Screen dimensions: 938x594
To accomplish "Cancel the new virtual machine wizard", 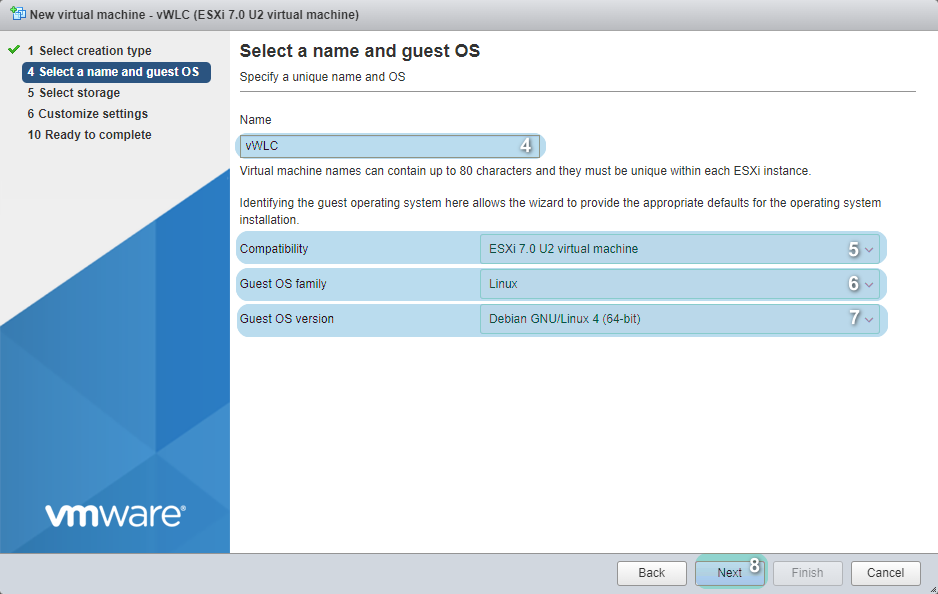I will click(885, 573).
